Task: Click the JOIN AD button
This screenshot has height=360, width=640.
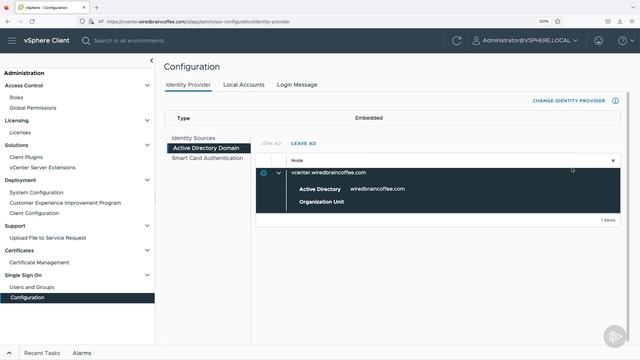Action: tap(271, 144)
